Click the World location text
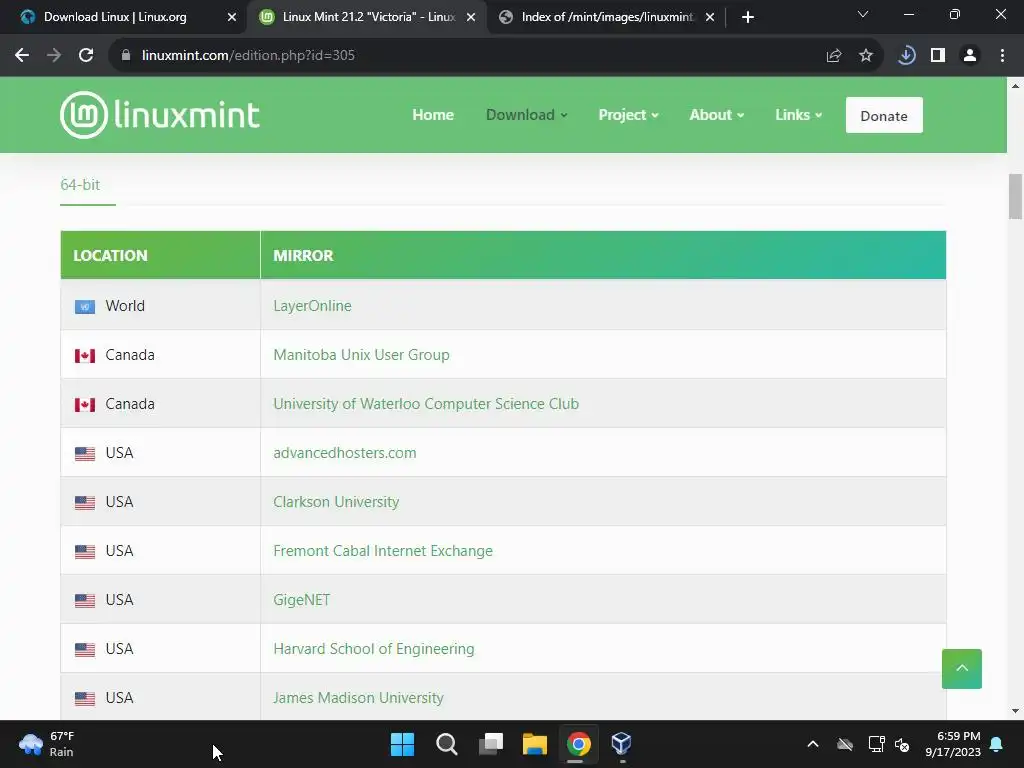Image resolution: width=1024 pixels, height=768 pixels. point(125,306)
